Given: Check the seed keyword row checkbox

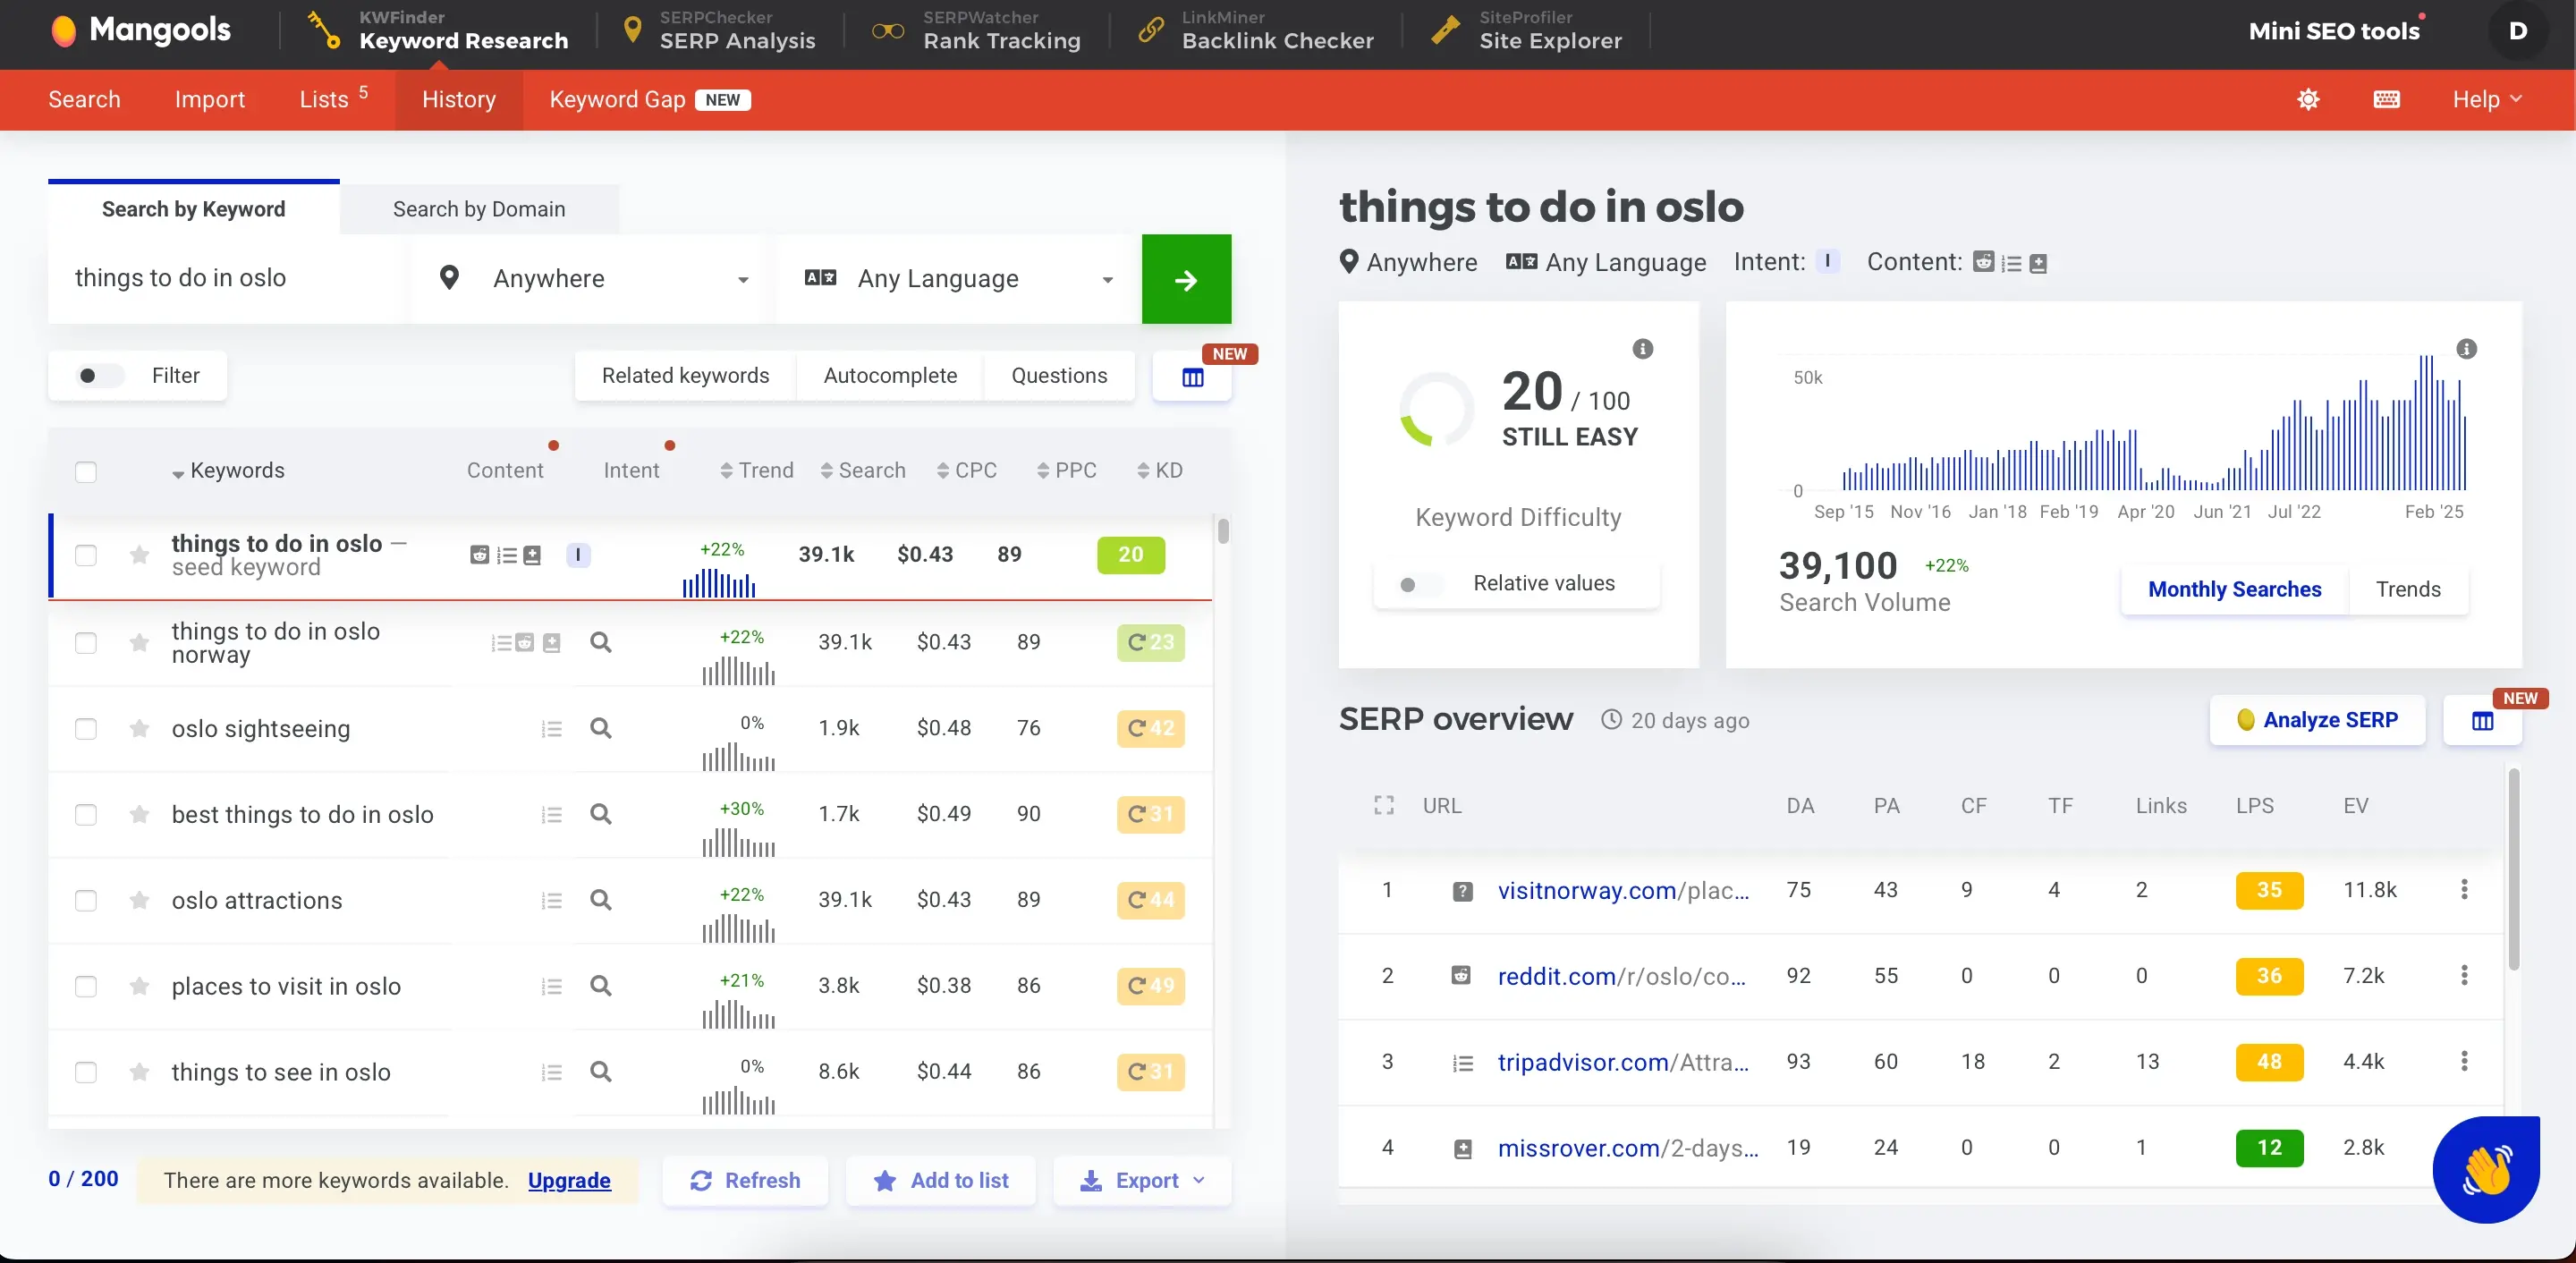Looking at the screenshot, I should (x=86, y=555).
